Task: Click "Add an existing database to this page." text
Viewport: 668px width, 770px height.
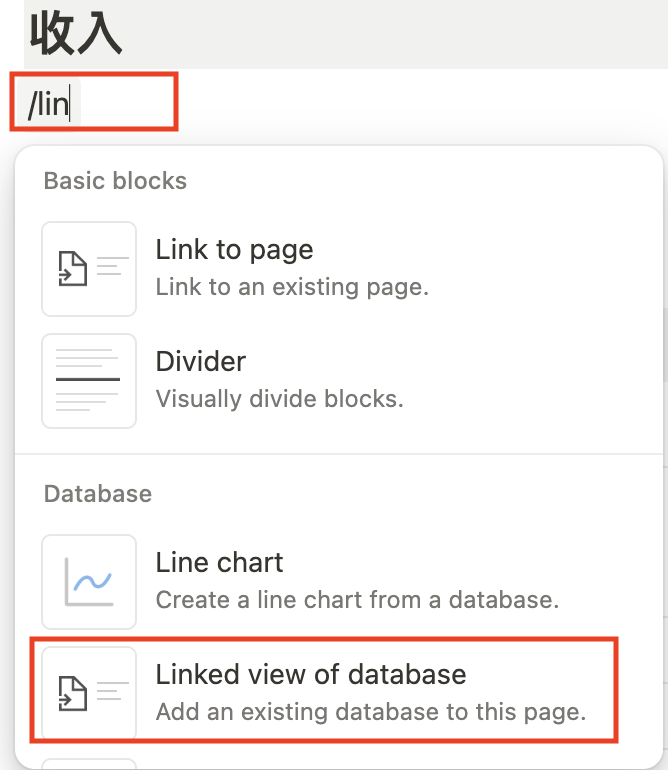Action: coord(370,713)
